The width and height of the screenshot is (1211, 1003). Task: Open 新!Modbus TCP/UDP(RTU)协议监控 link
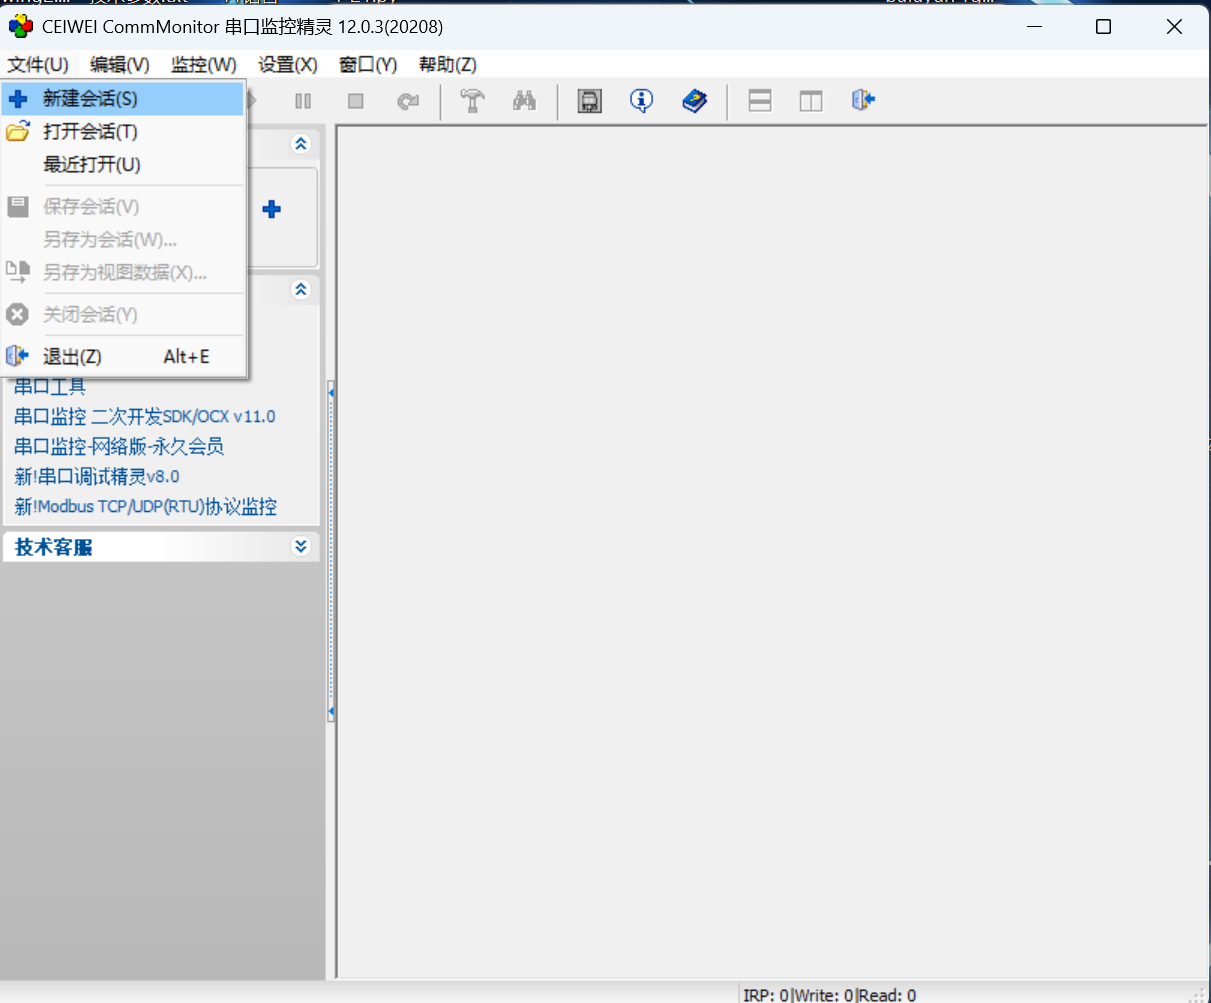pyautogui.click(x=146, y=507)
